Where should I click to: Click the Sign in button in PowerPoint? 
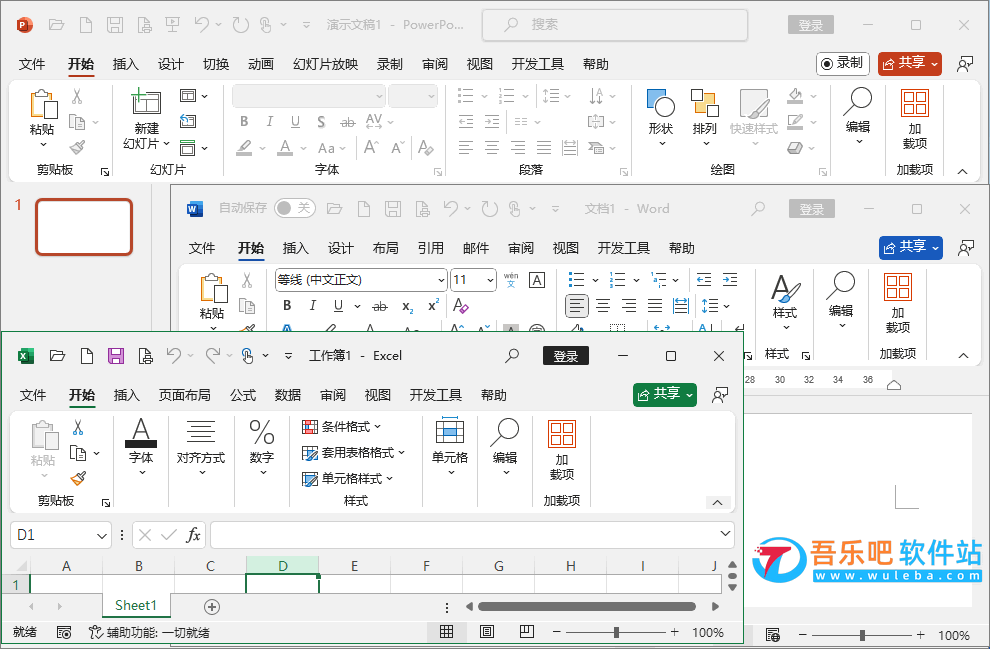coord(811,25)
